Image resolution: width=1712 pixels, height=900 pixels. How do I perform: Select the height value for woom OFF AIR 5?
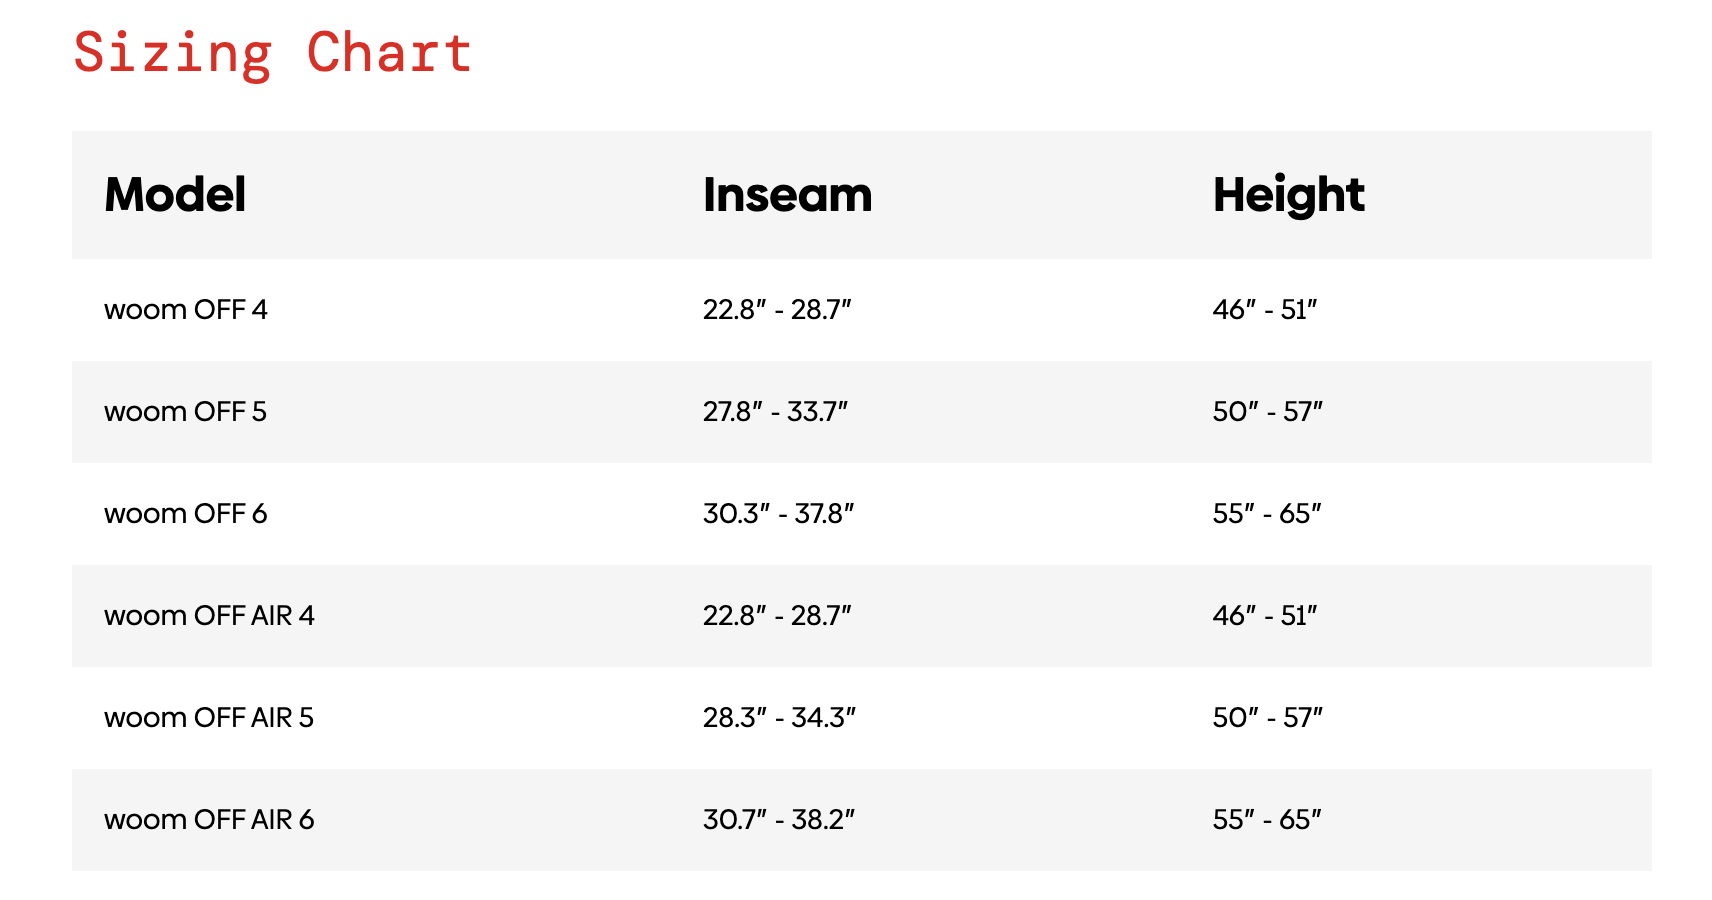click(1267, 718)
